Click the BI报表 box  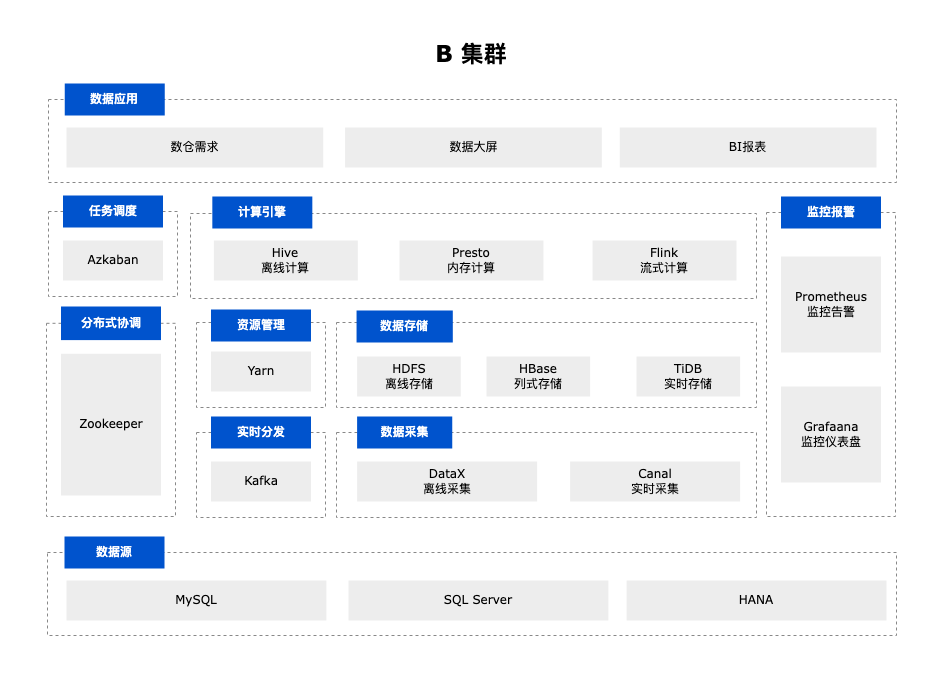(x=748, y=147)
